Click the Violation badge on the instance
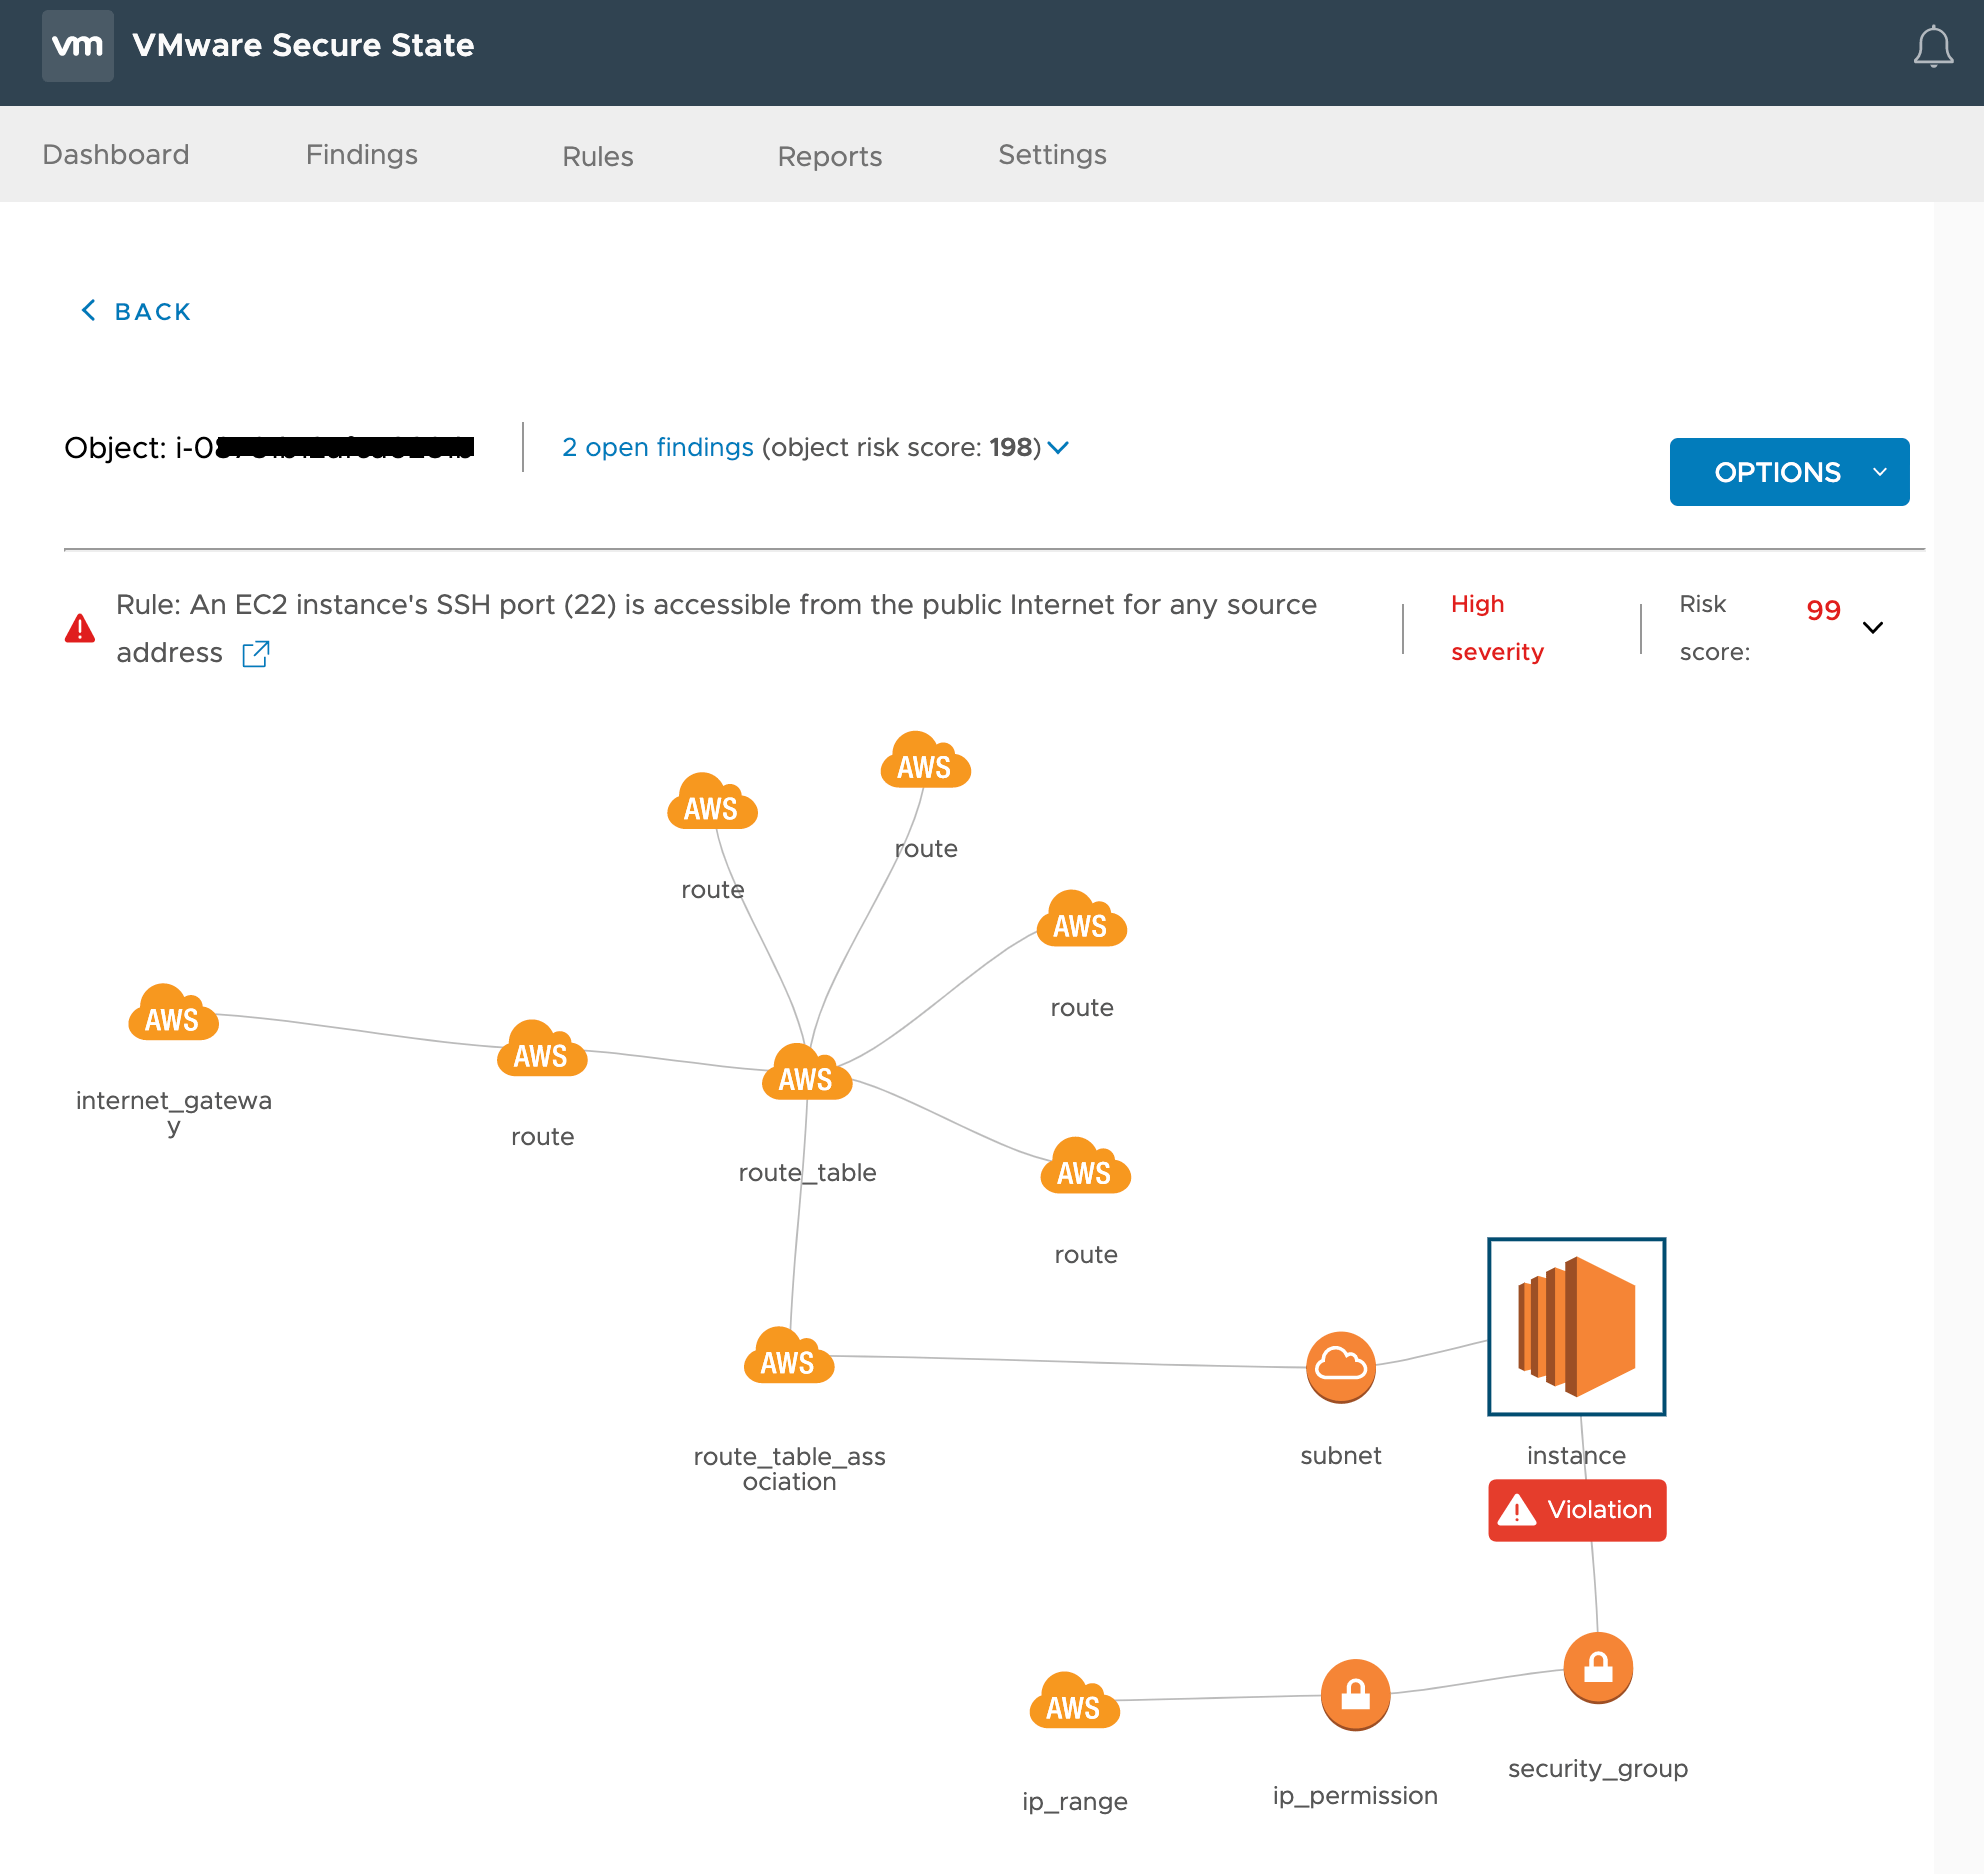This screenshot has height=1874, width=1984. (x=1576, y=1510)
